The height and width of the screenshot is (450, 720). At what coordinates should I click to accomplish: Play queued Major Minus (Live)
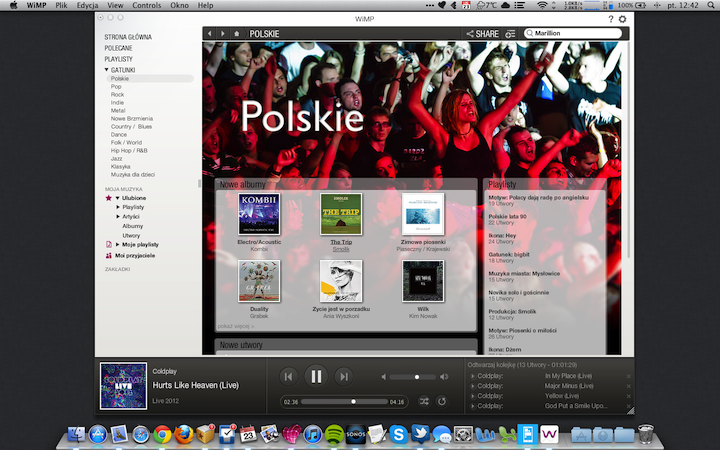coord(472,386)
